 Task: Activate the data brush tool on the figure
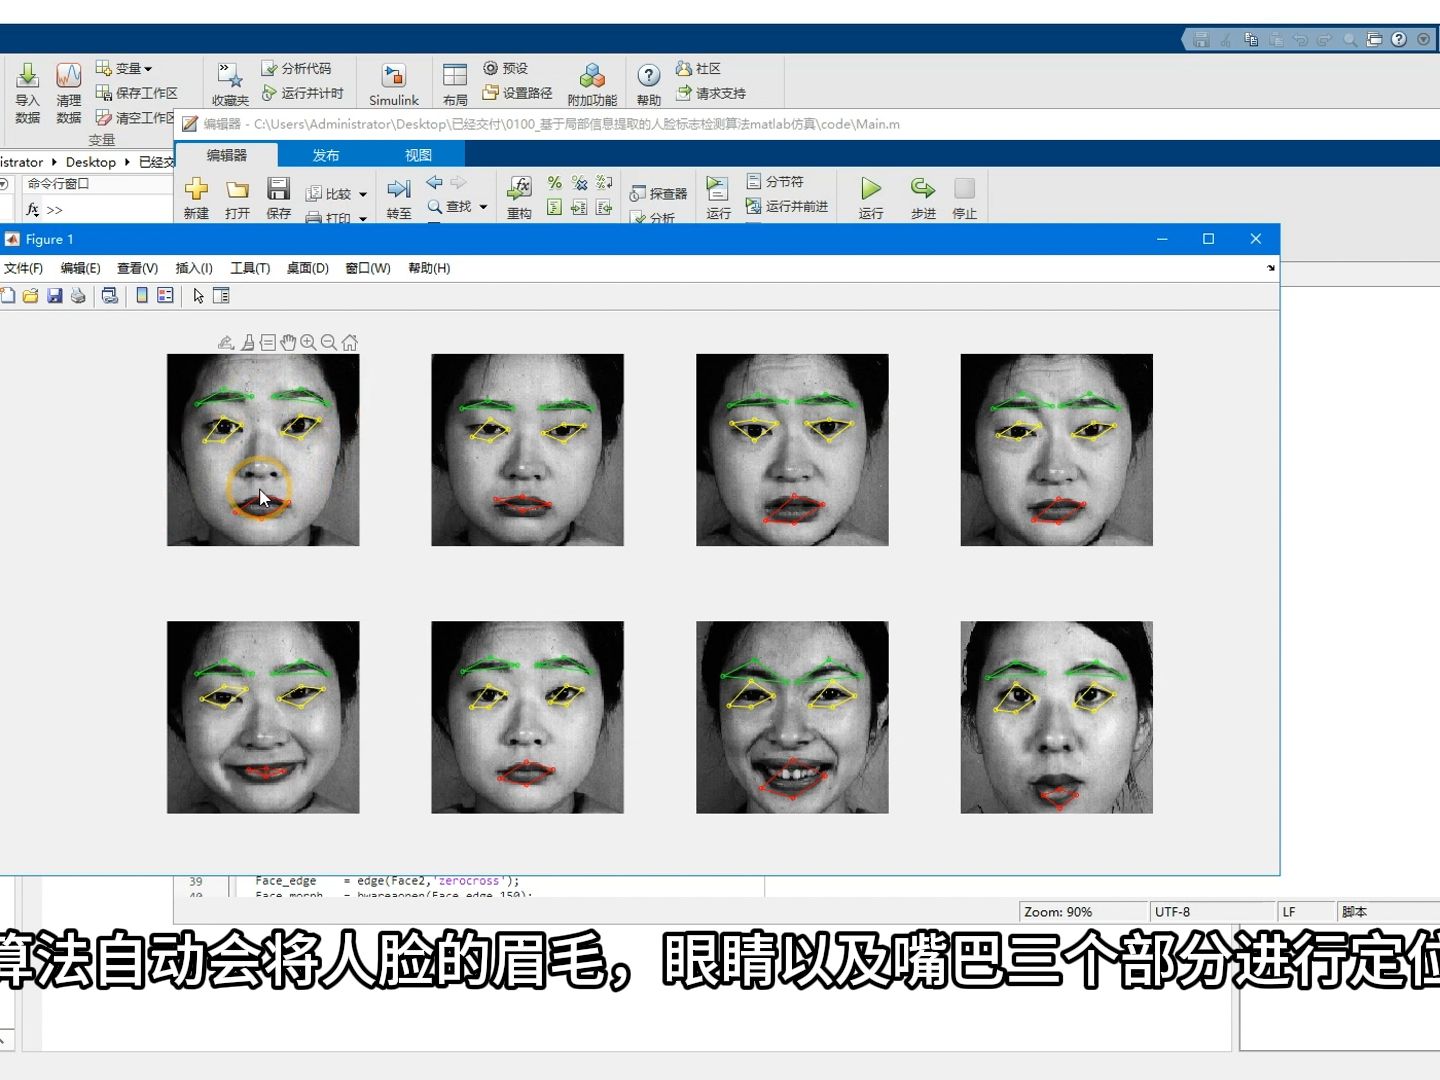point(247,342)
